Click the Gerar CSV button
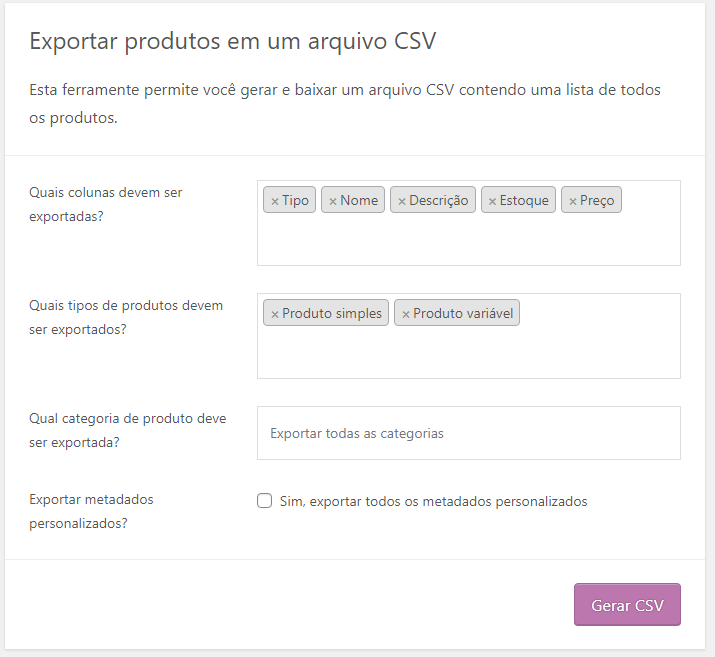Screen dimensions: 715x657 627,605
